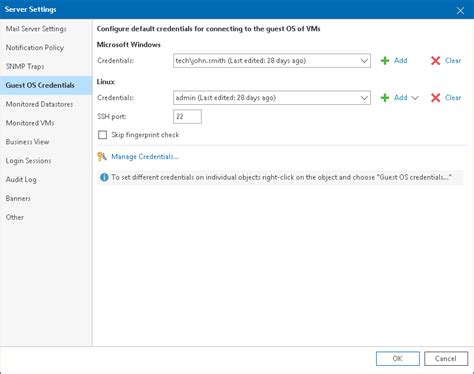Open Business View section
474x374 pixels.
[46, 142]
